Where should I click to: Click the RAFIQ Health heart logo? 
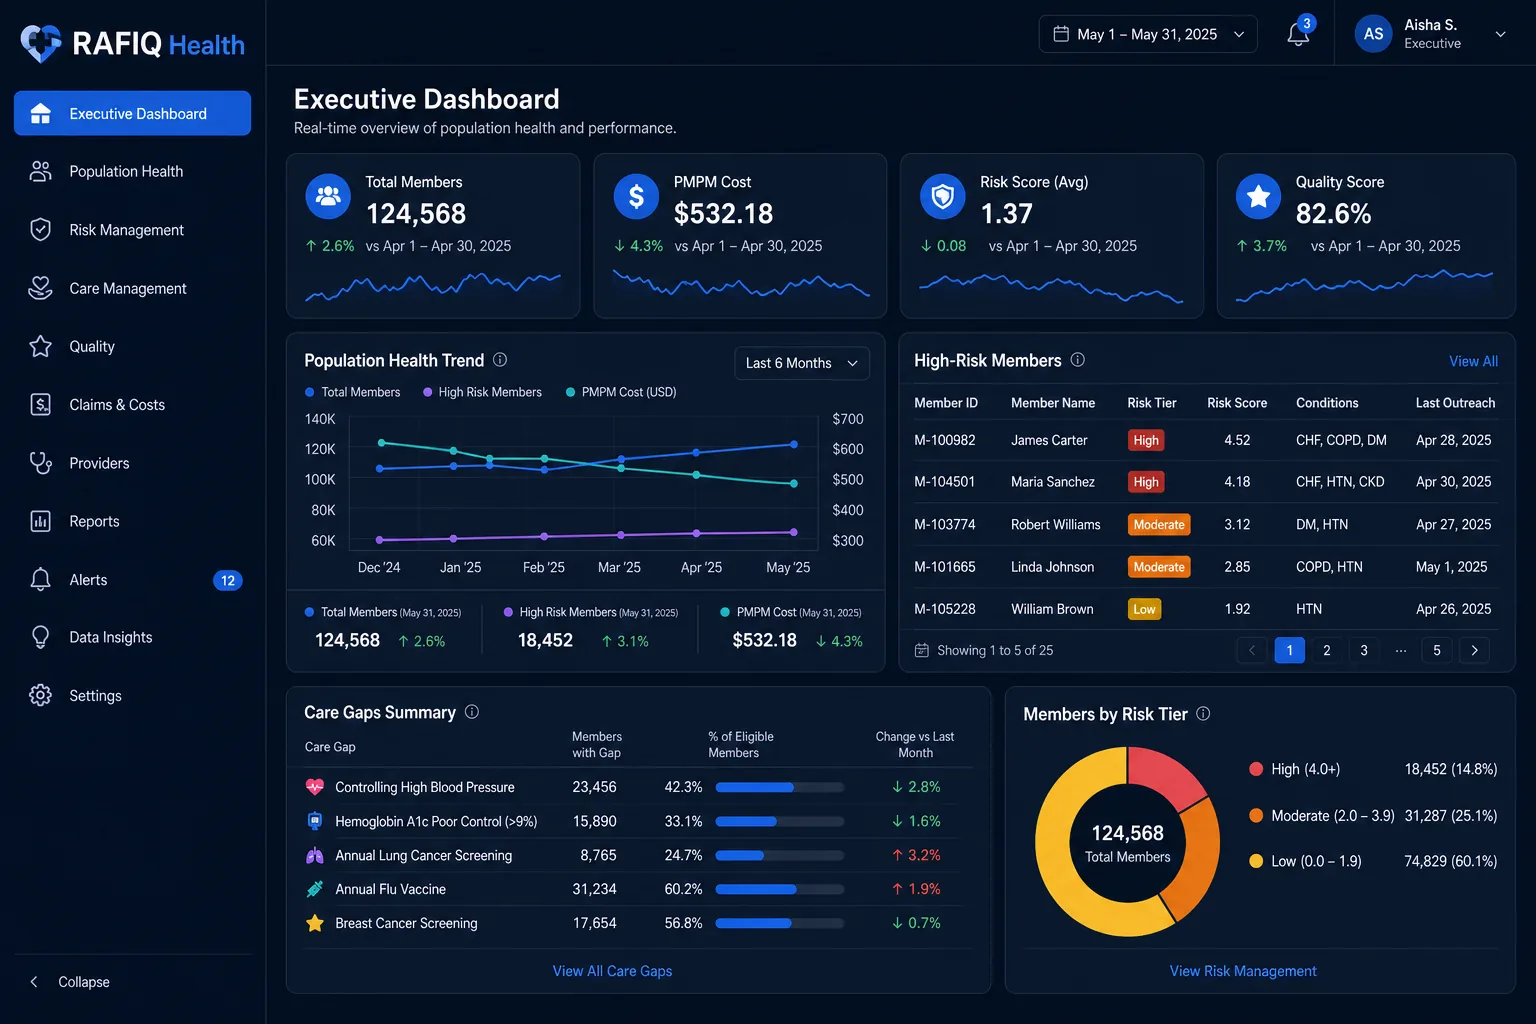pos(41,43)
